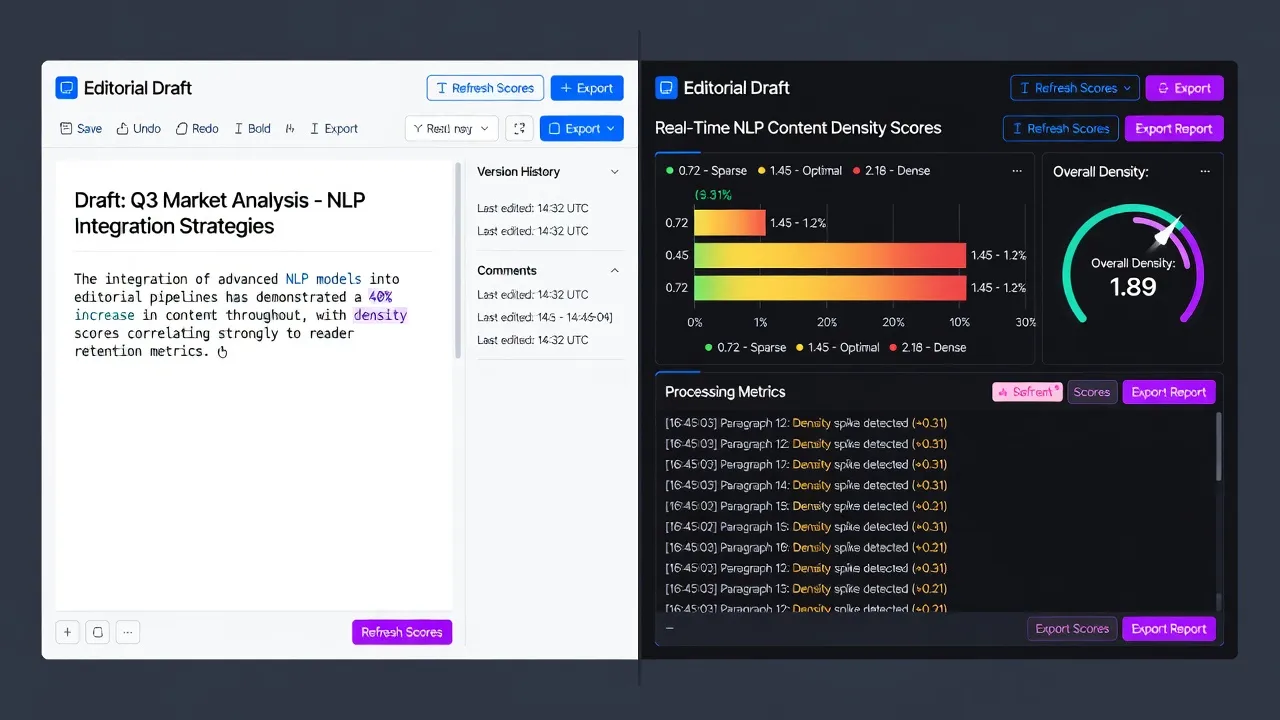Click Export Report in the Processing Metrics header
The image size is (1280, 720).
tap(1169, 392)
